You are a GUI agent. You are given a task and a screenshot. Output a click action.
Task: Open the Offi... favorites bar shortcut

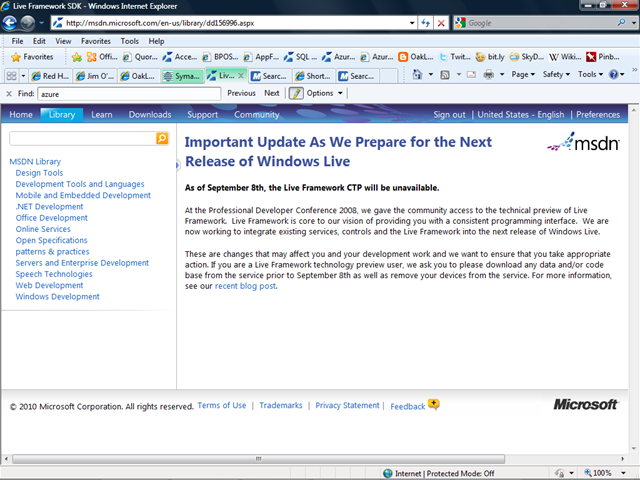click(x=102, y=57)
